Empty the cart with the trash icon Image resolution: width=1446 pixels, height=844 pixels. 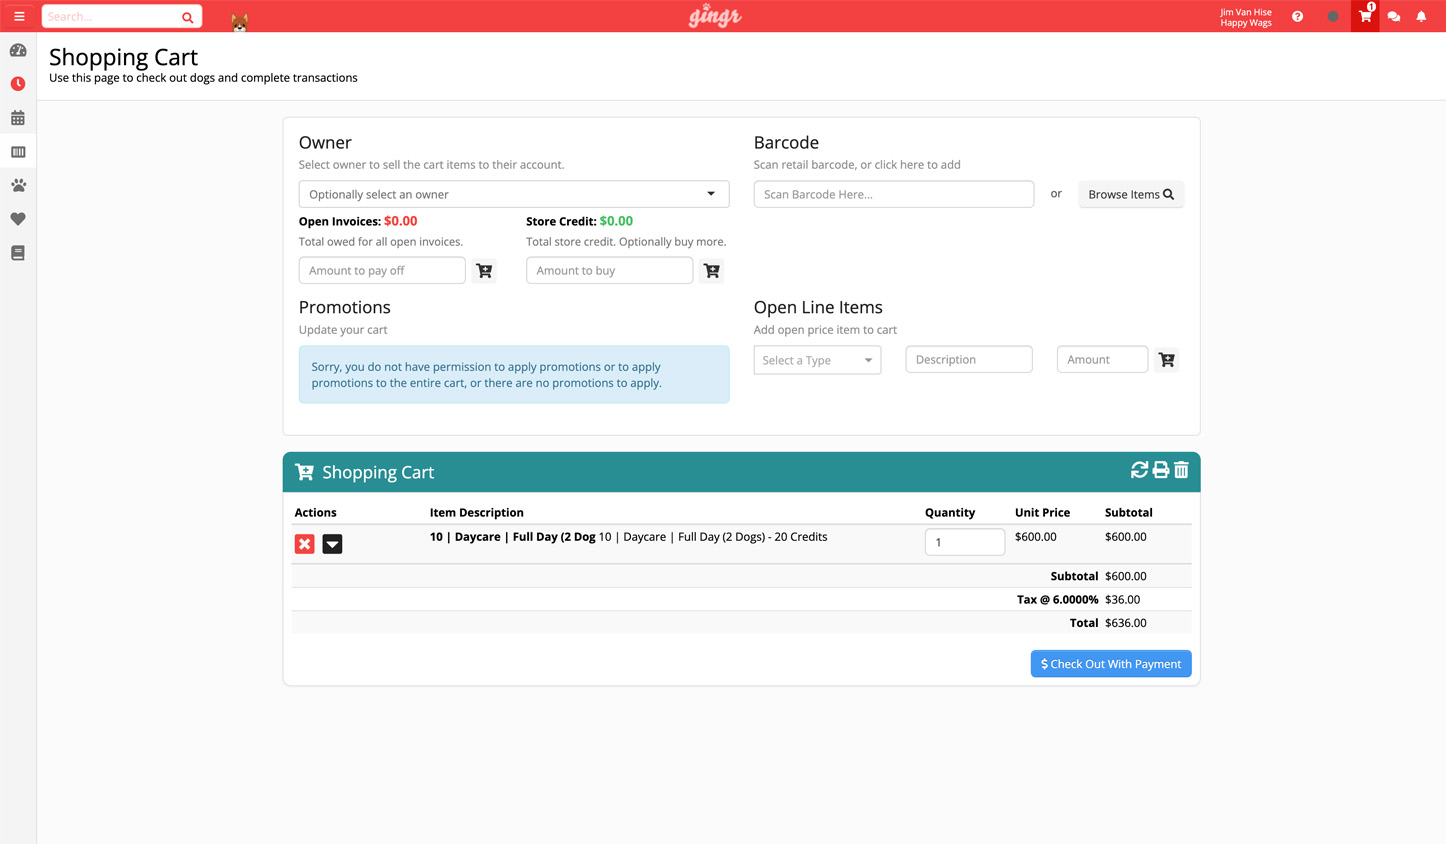pyautogui.click(x=1181, y=470)
